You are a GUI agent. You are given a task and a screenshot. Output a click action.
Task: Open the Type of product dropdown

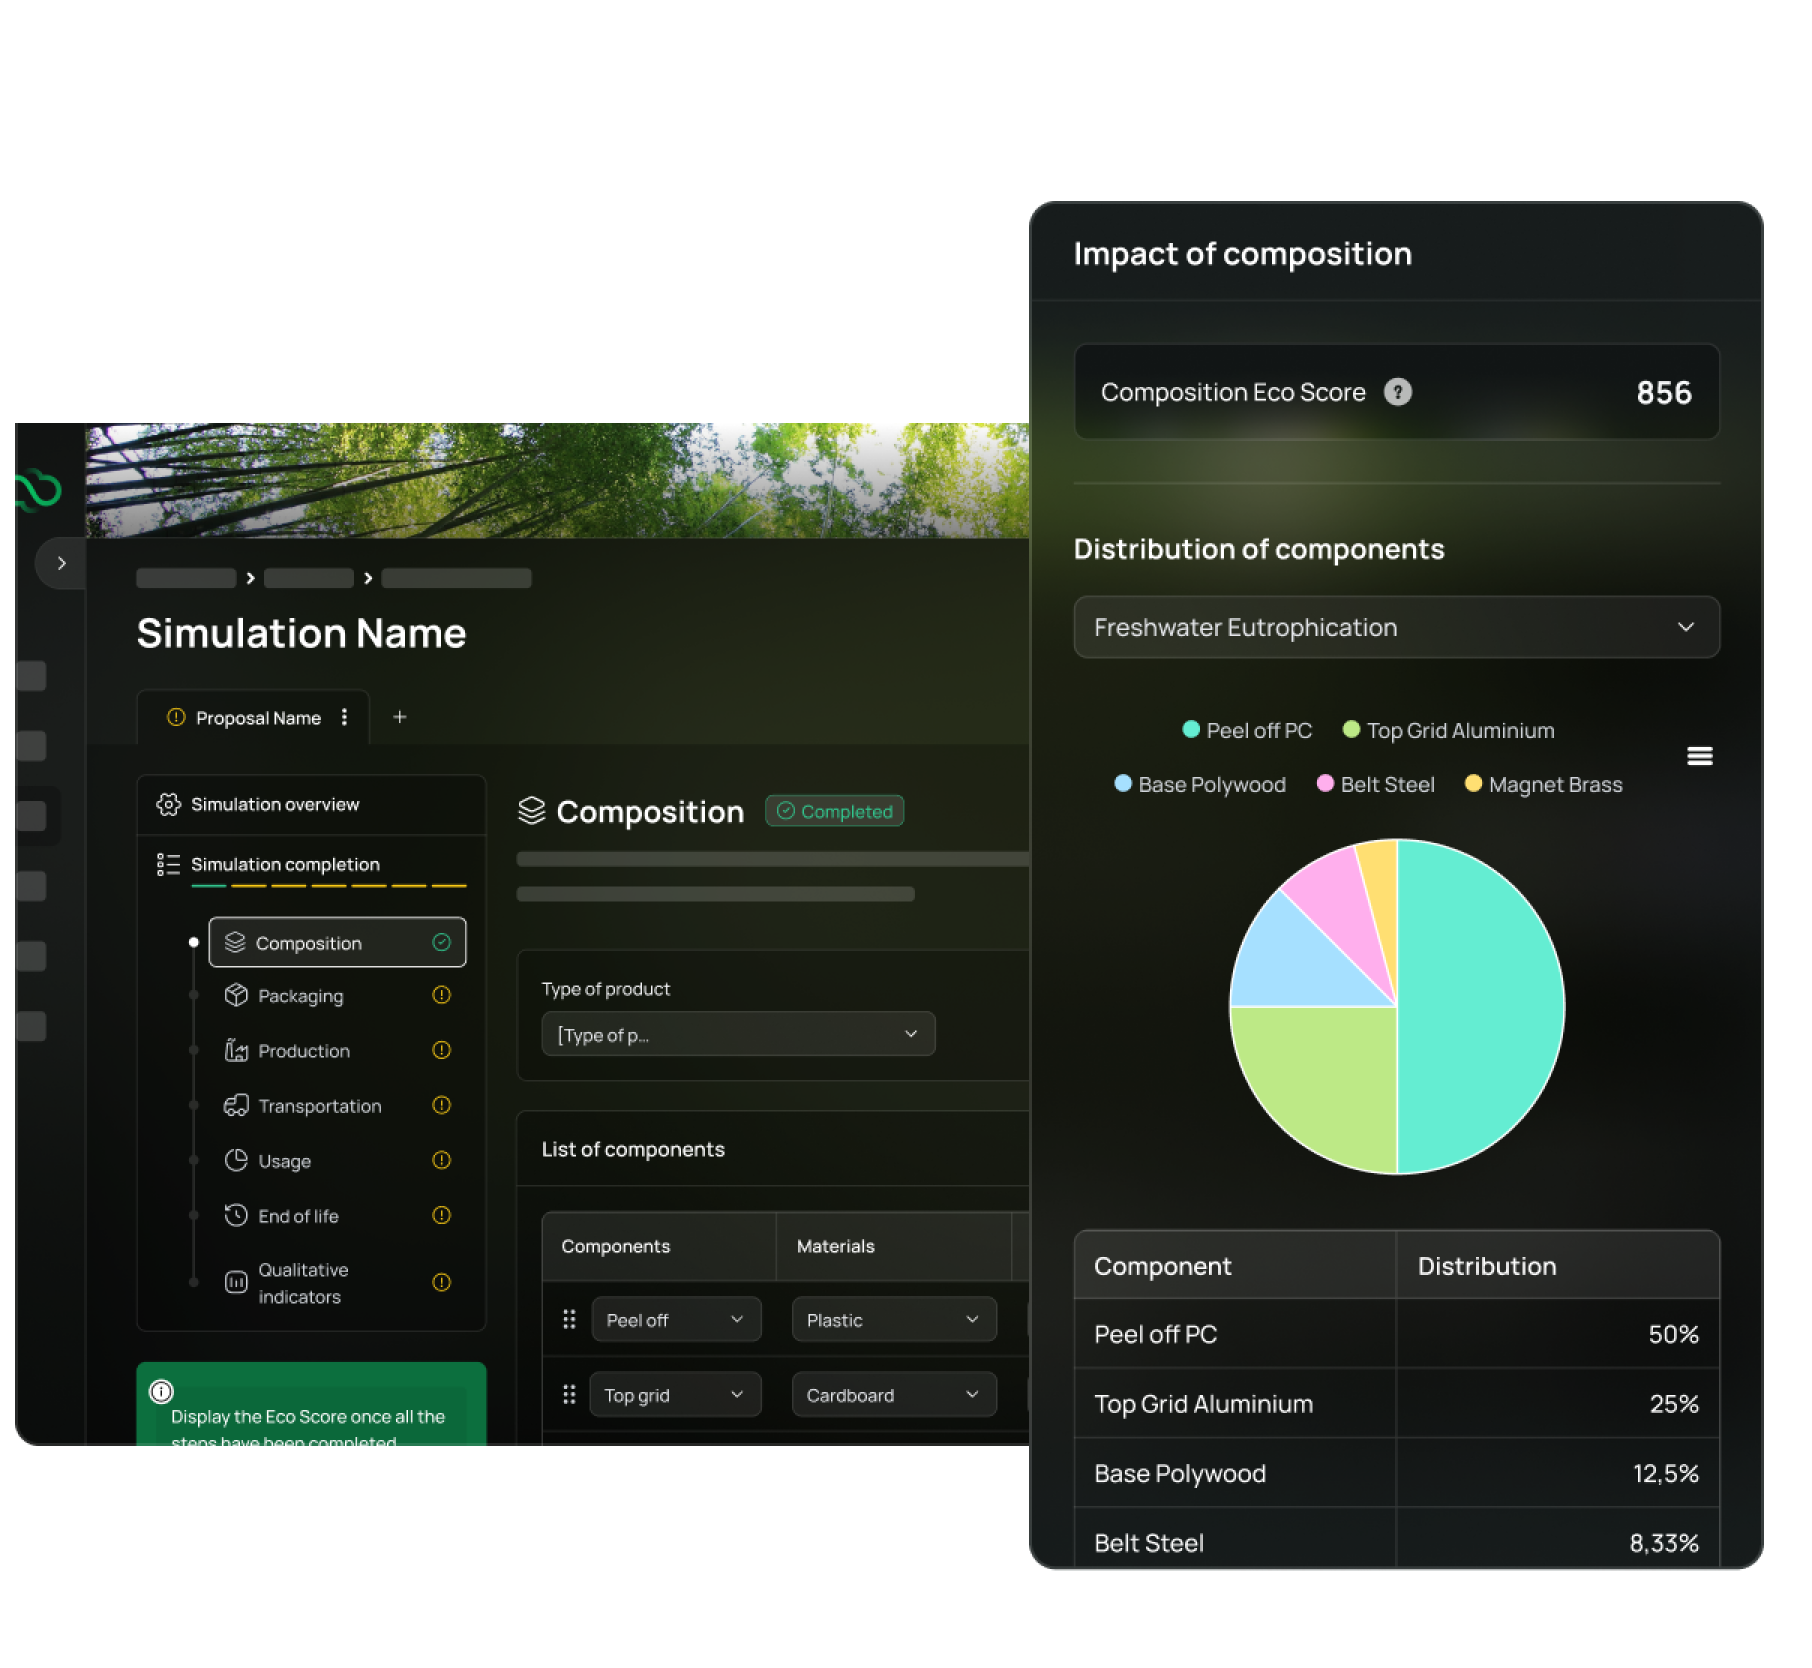click(x=738, y=1034)
